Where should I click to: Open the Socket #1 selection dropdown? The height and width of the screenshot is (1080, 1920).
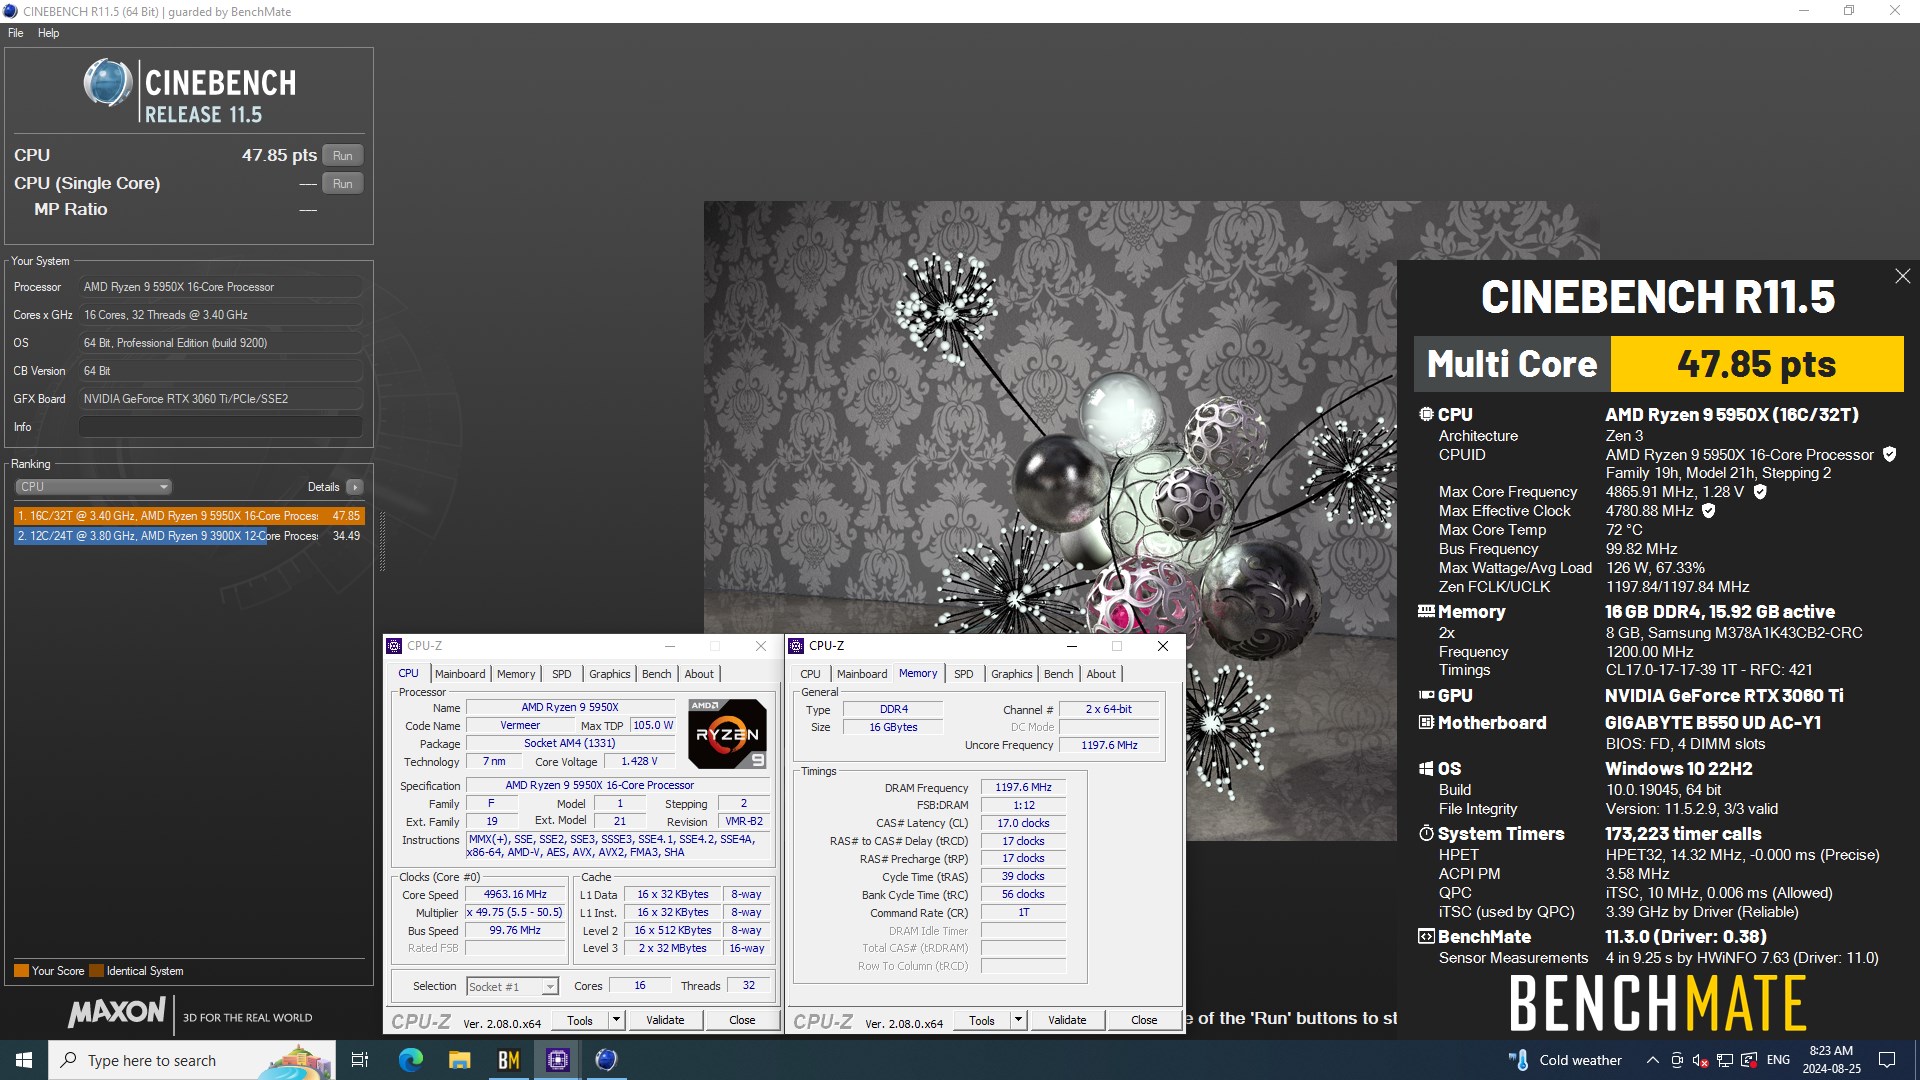(512, 987)
